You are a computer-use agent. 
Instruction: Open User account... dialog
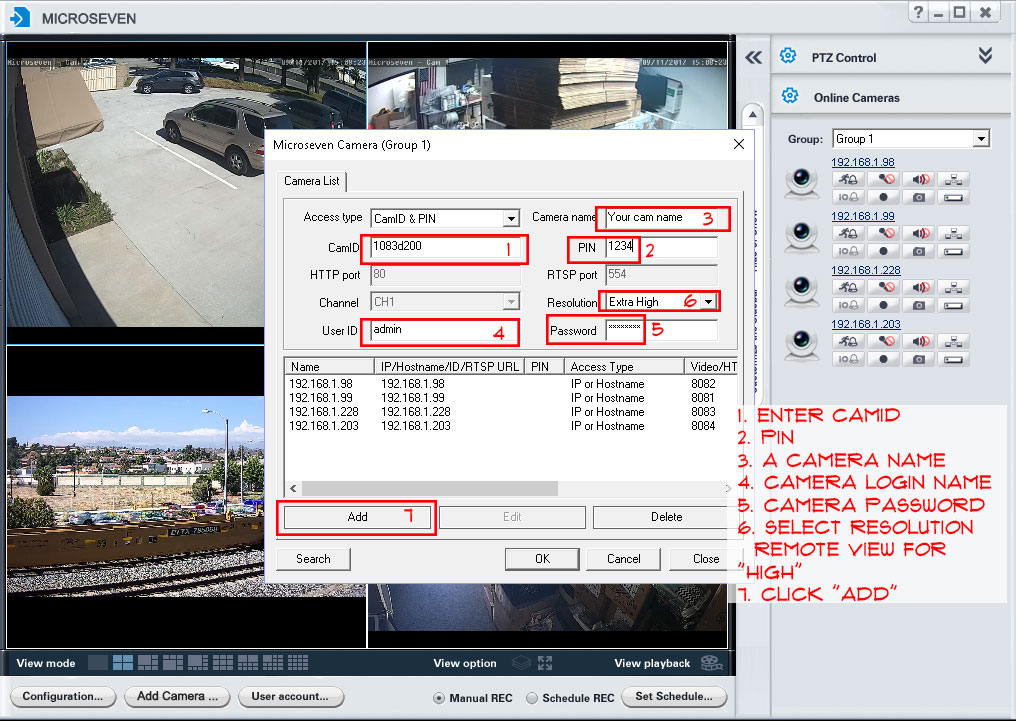click(290, 696)
